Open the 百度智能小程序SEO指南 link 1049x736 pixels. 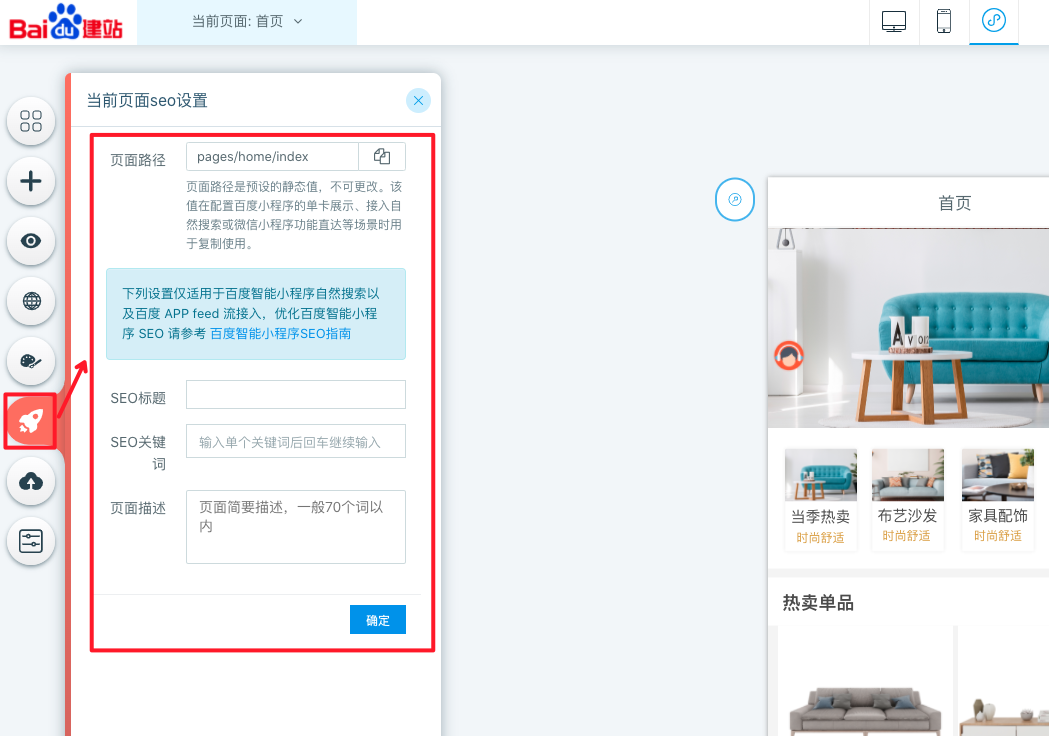280,334
